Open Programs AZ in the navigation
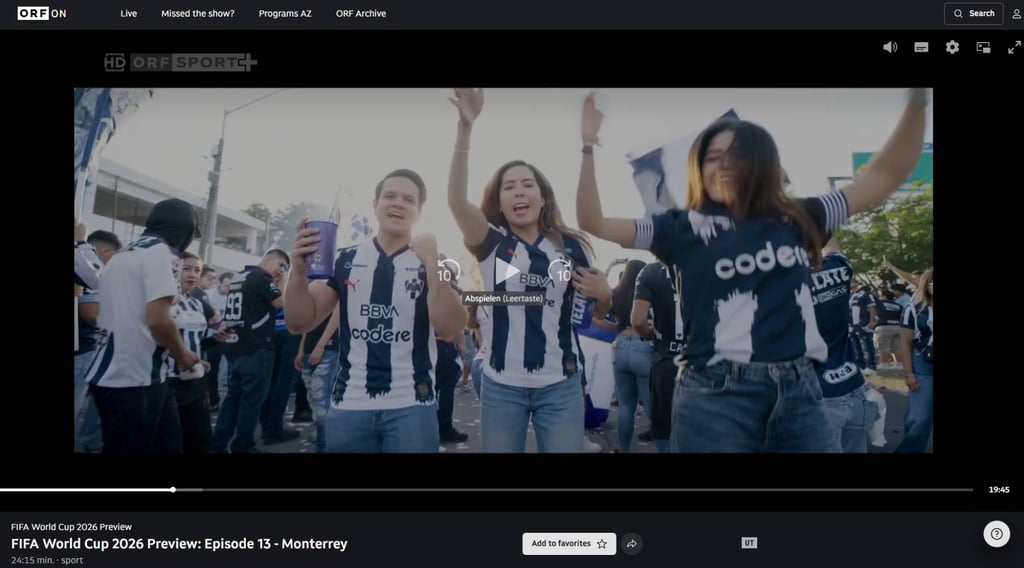 (285, 13)
